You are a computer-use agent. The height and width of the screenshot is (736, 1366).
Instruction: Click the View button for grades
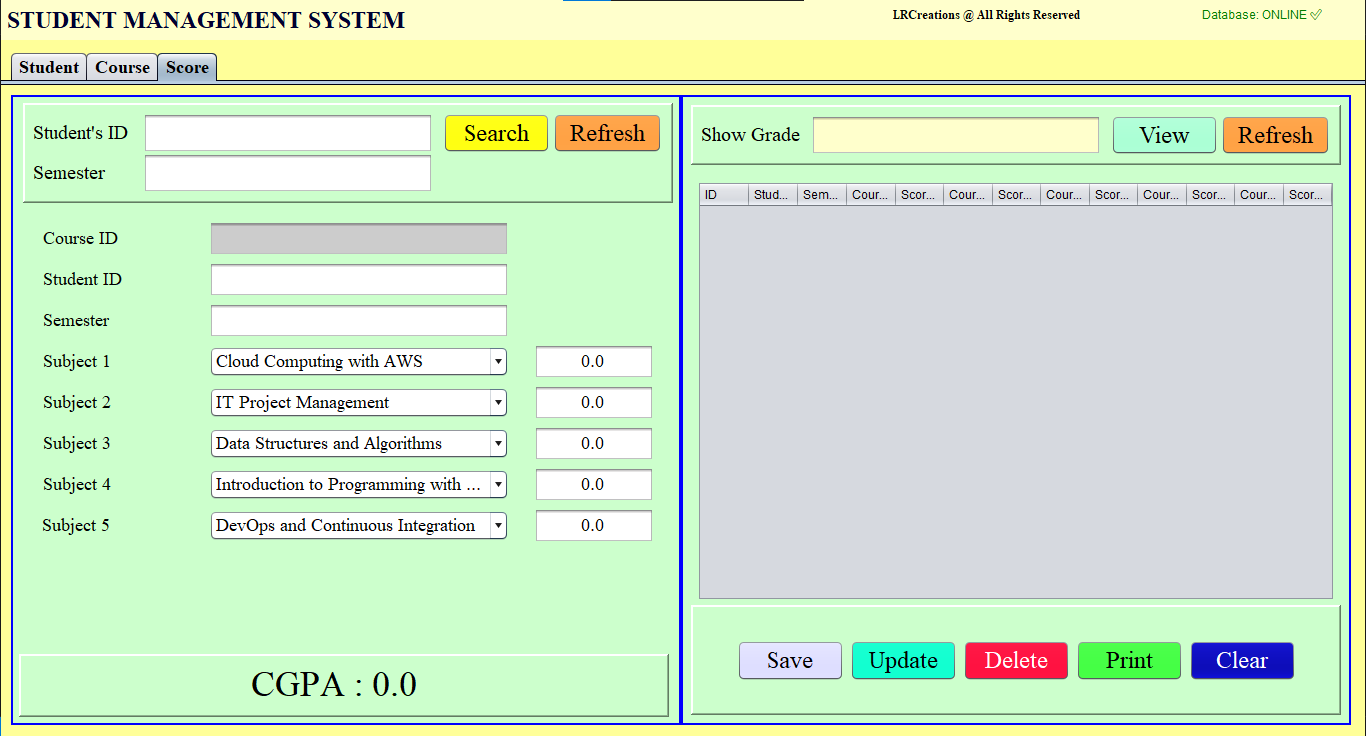(x=1164, y=135)
